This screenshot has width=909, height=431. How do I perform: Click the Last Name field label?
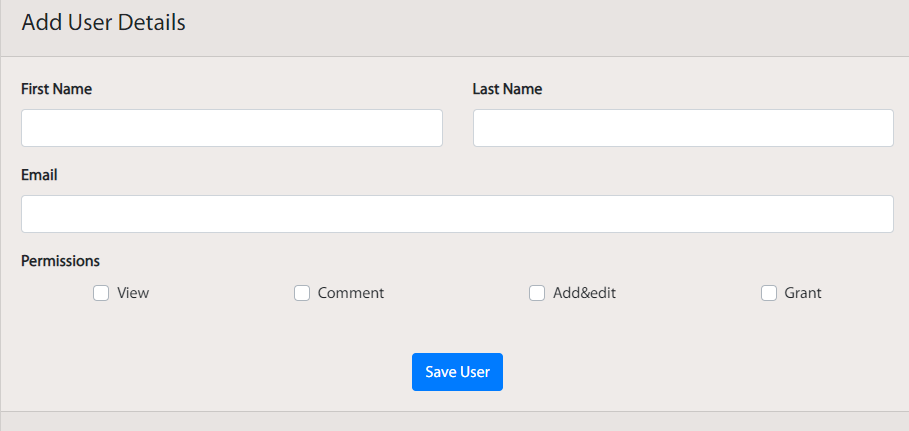point(507,89)
